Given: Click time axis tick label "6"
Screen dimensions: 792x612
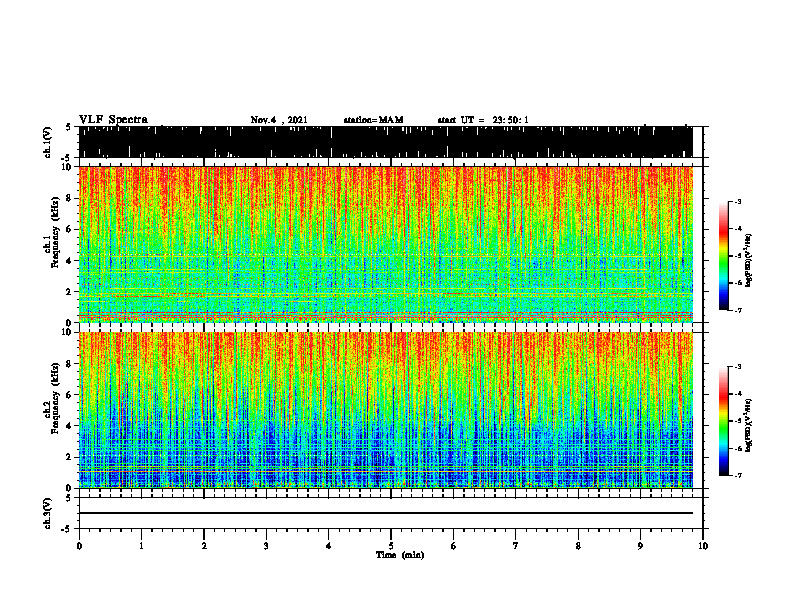Looking at the screenshot, I should (454, 546).
